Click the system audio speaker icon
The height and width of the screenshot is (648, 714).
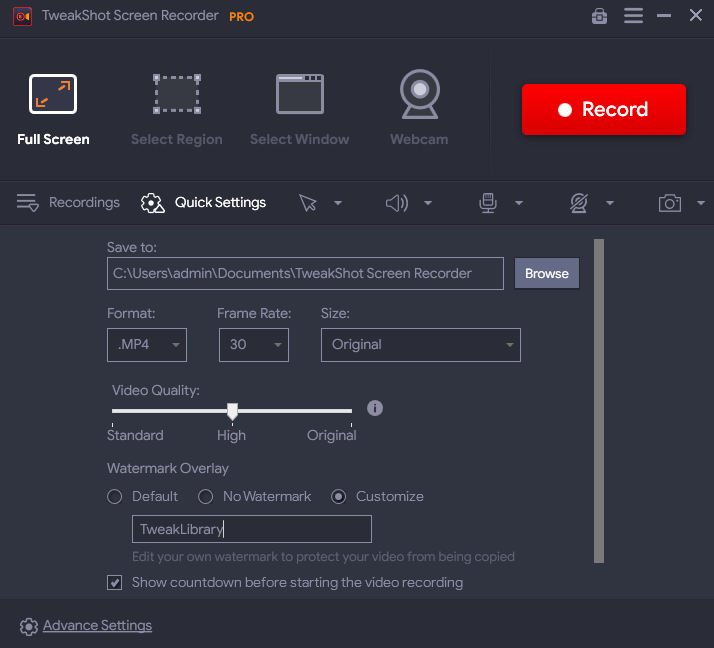pyautogui.click(x=397, y=203)
